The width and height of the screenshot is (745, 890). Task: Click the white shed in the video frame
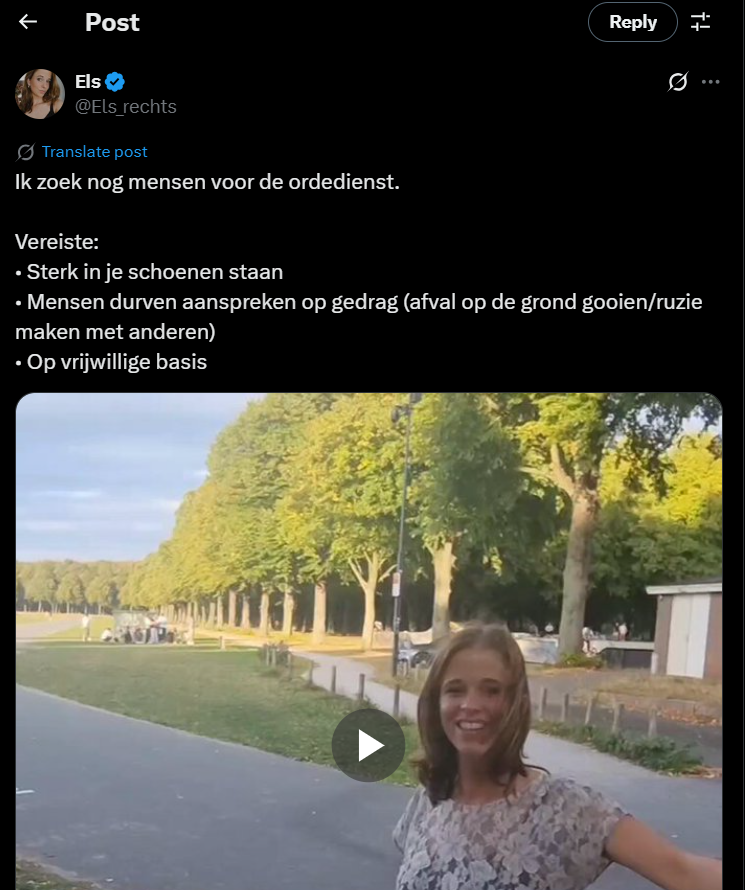(687, 630)
